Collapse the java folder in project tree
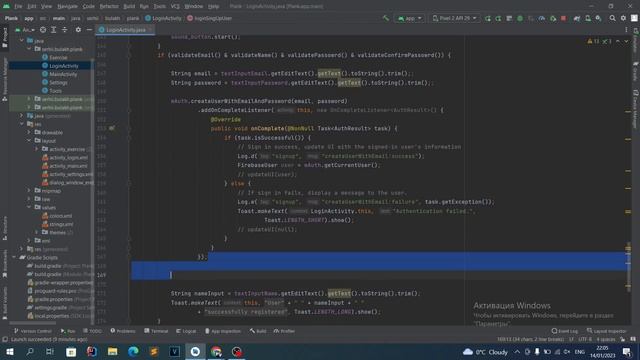This screenshot has width=640, height=360. [x=22, y=41]
